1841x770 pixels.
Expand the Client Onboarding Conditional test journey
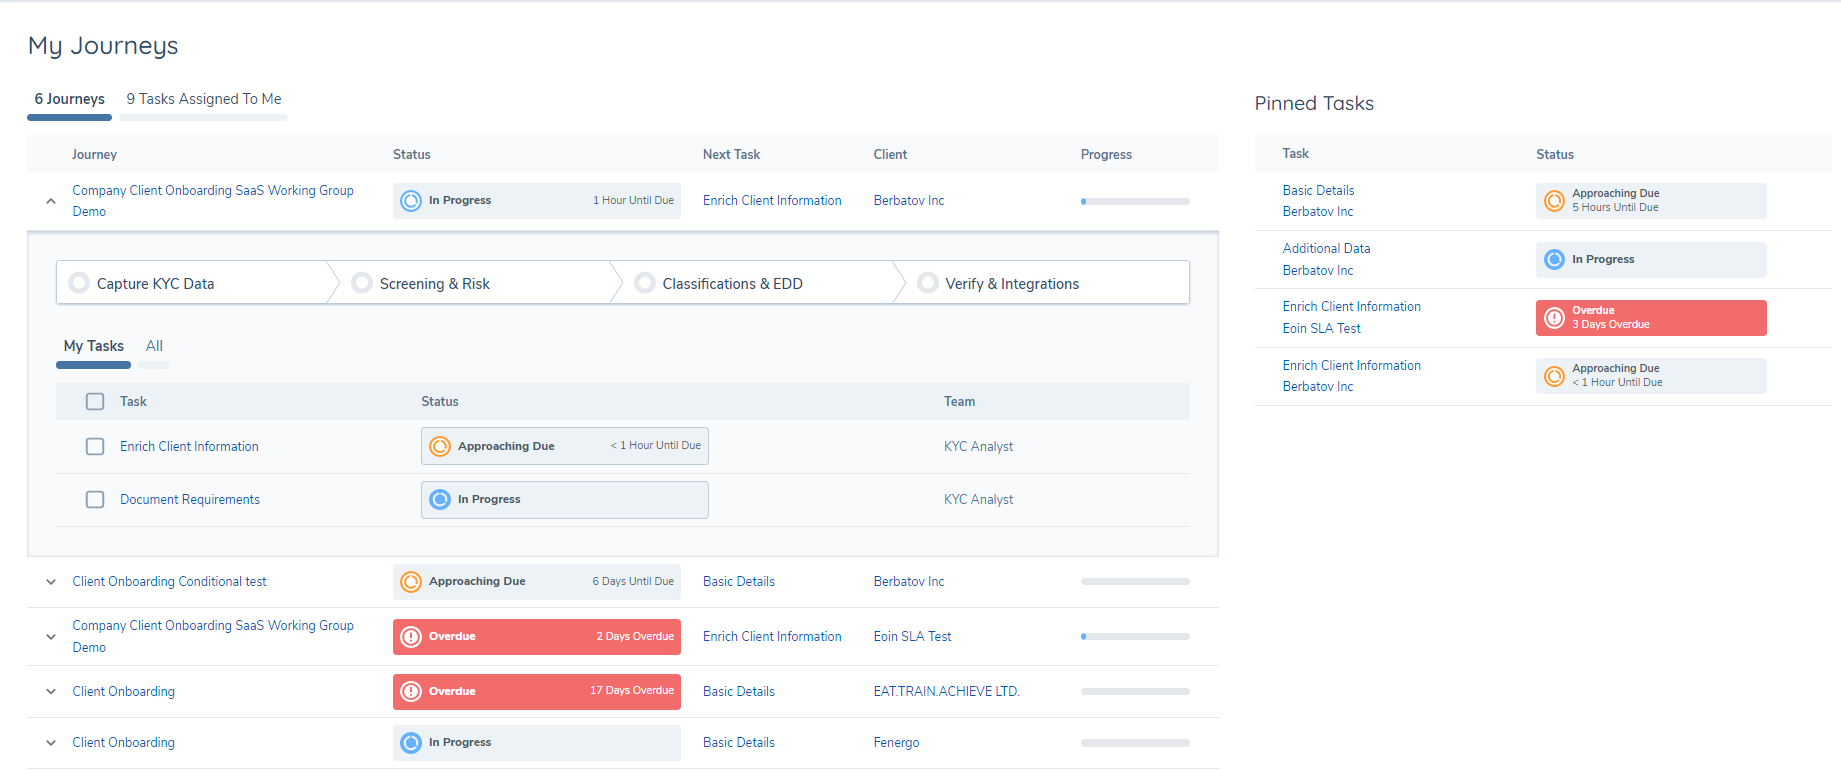pos(51,582)
